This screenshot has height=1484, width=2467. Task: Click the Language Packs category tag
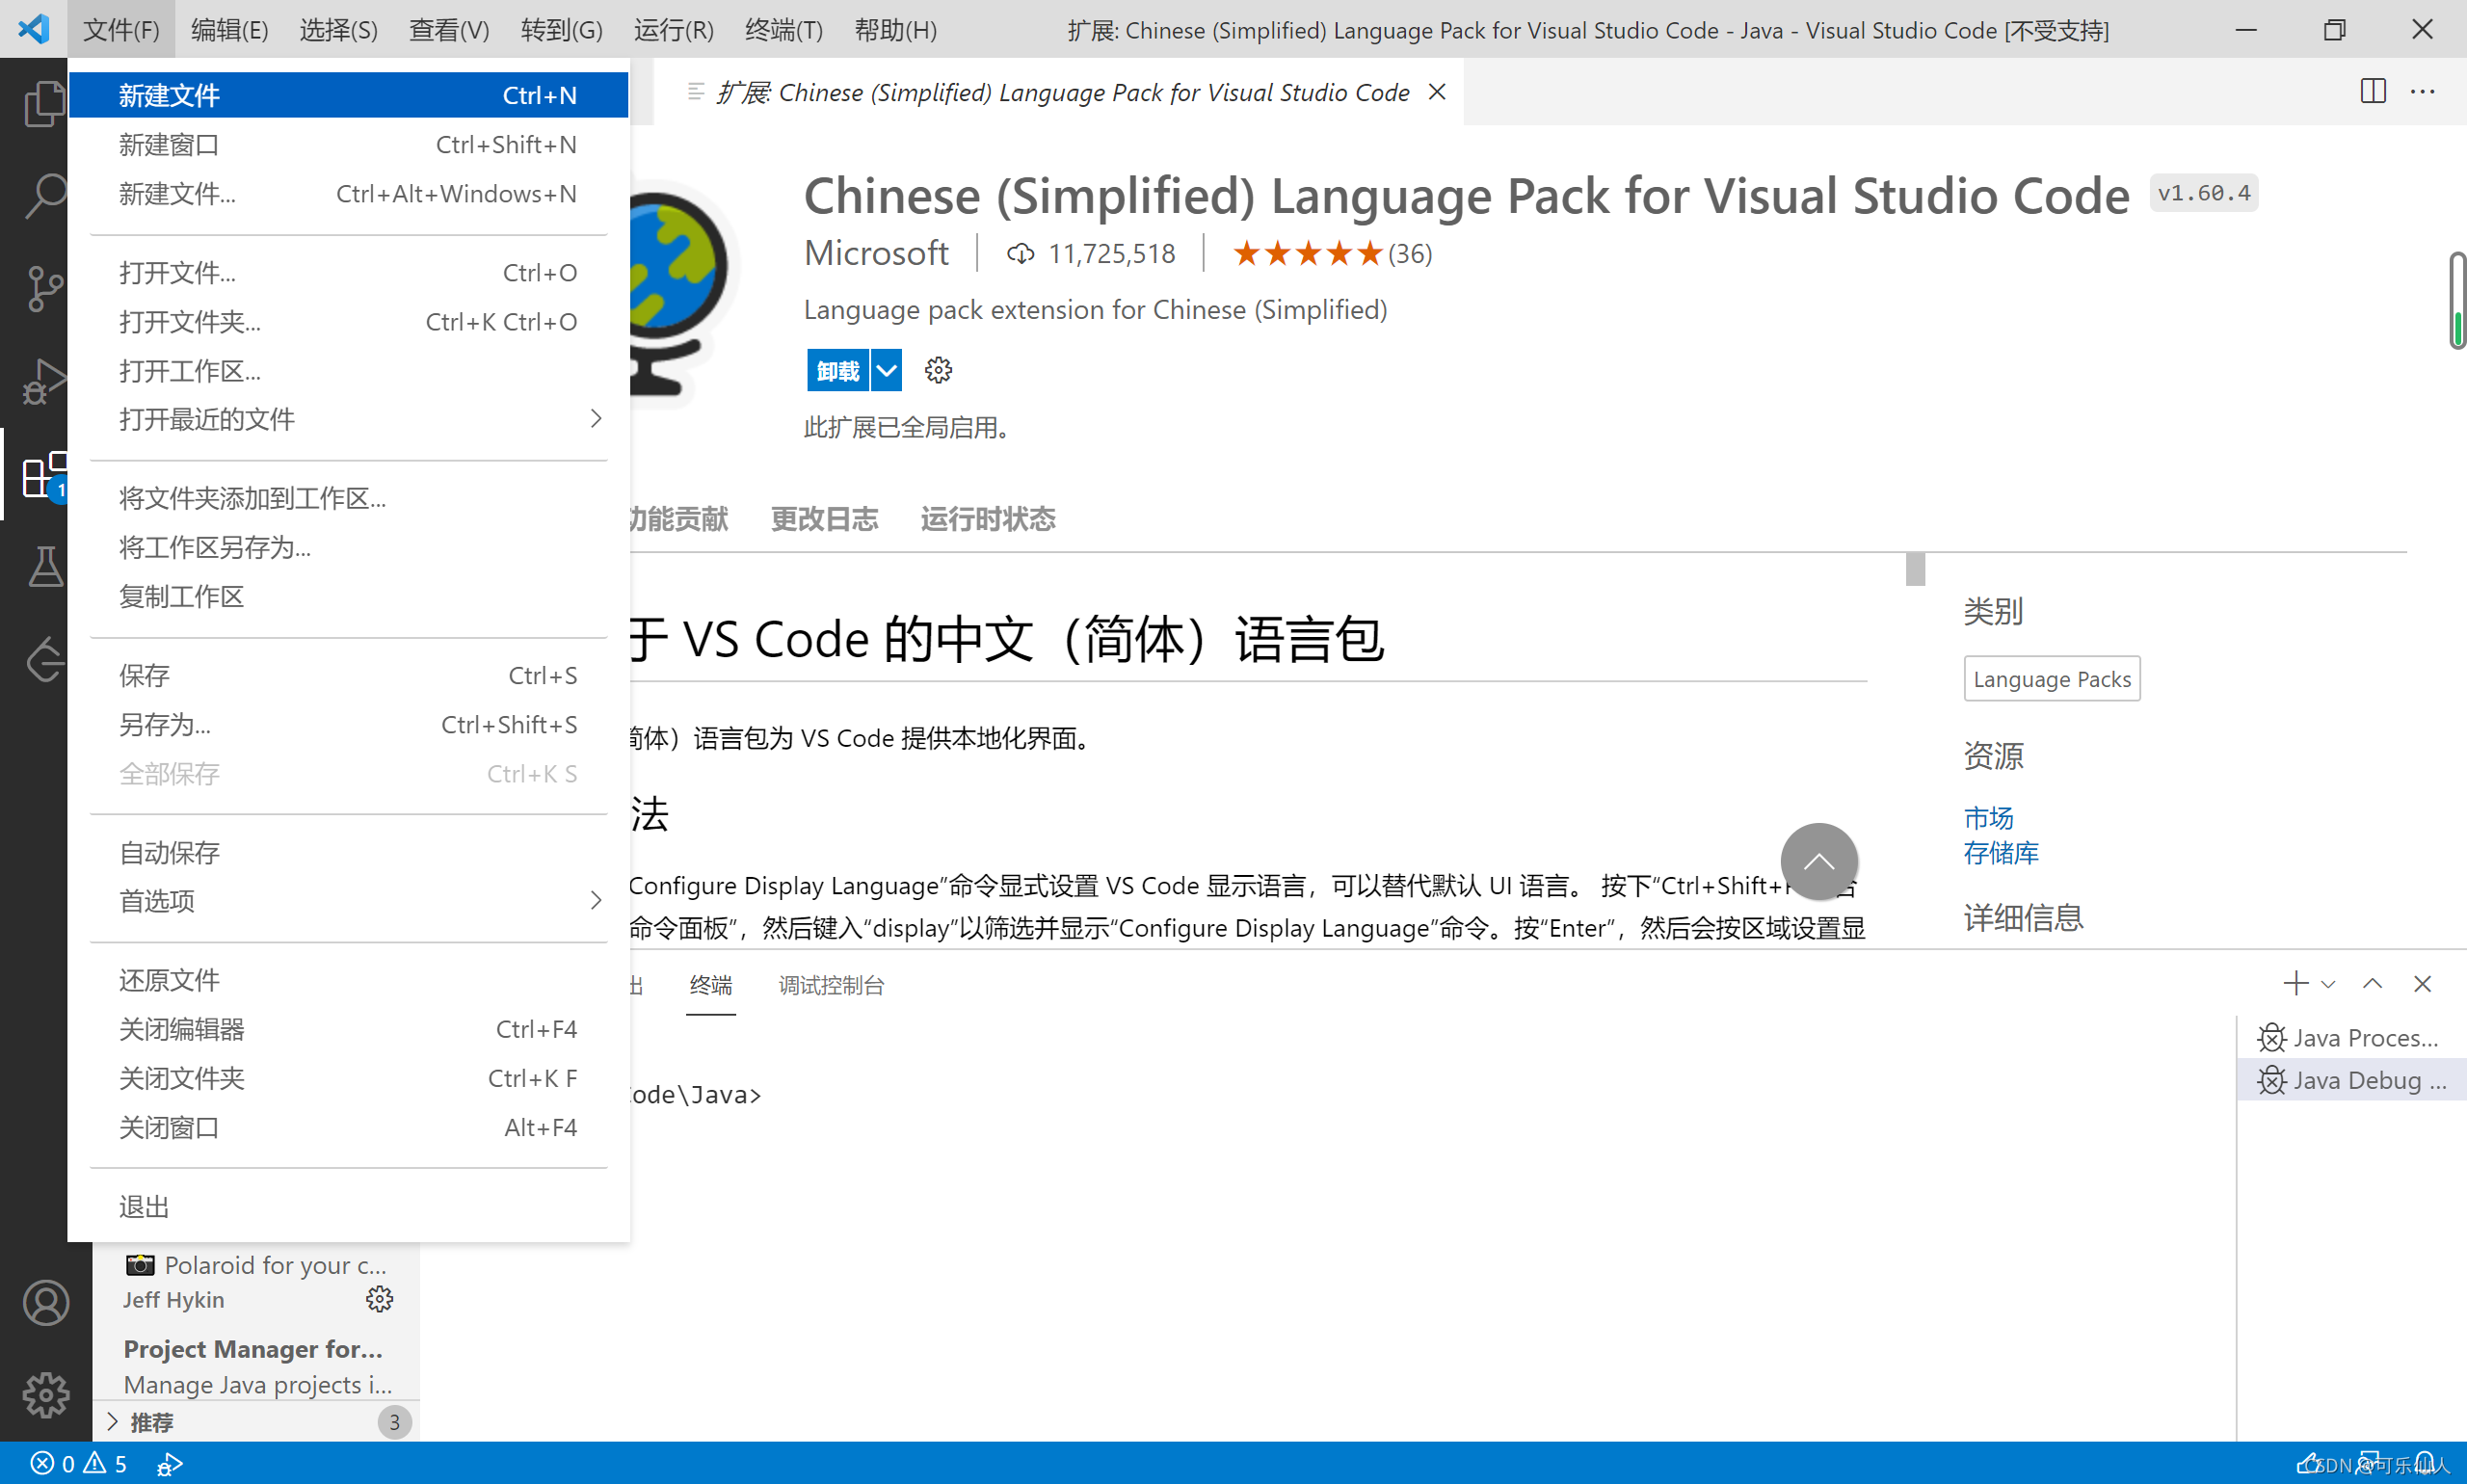2052,679
